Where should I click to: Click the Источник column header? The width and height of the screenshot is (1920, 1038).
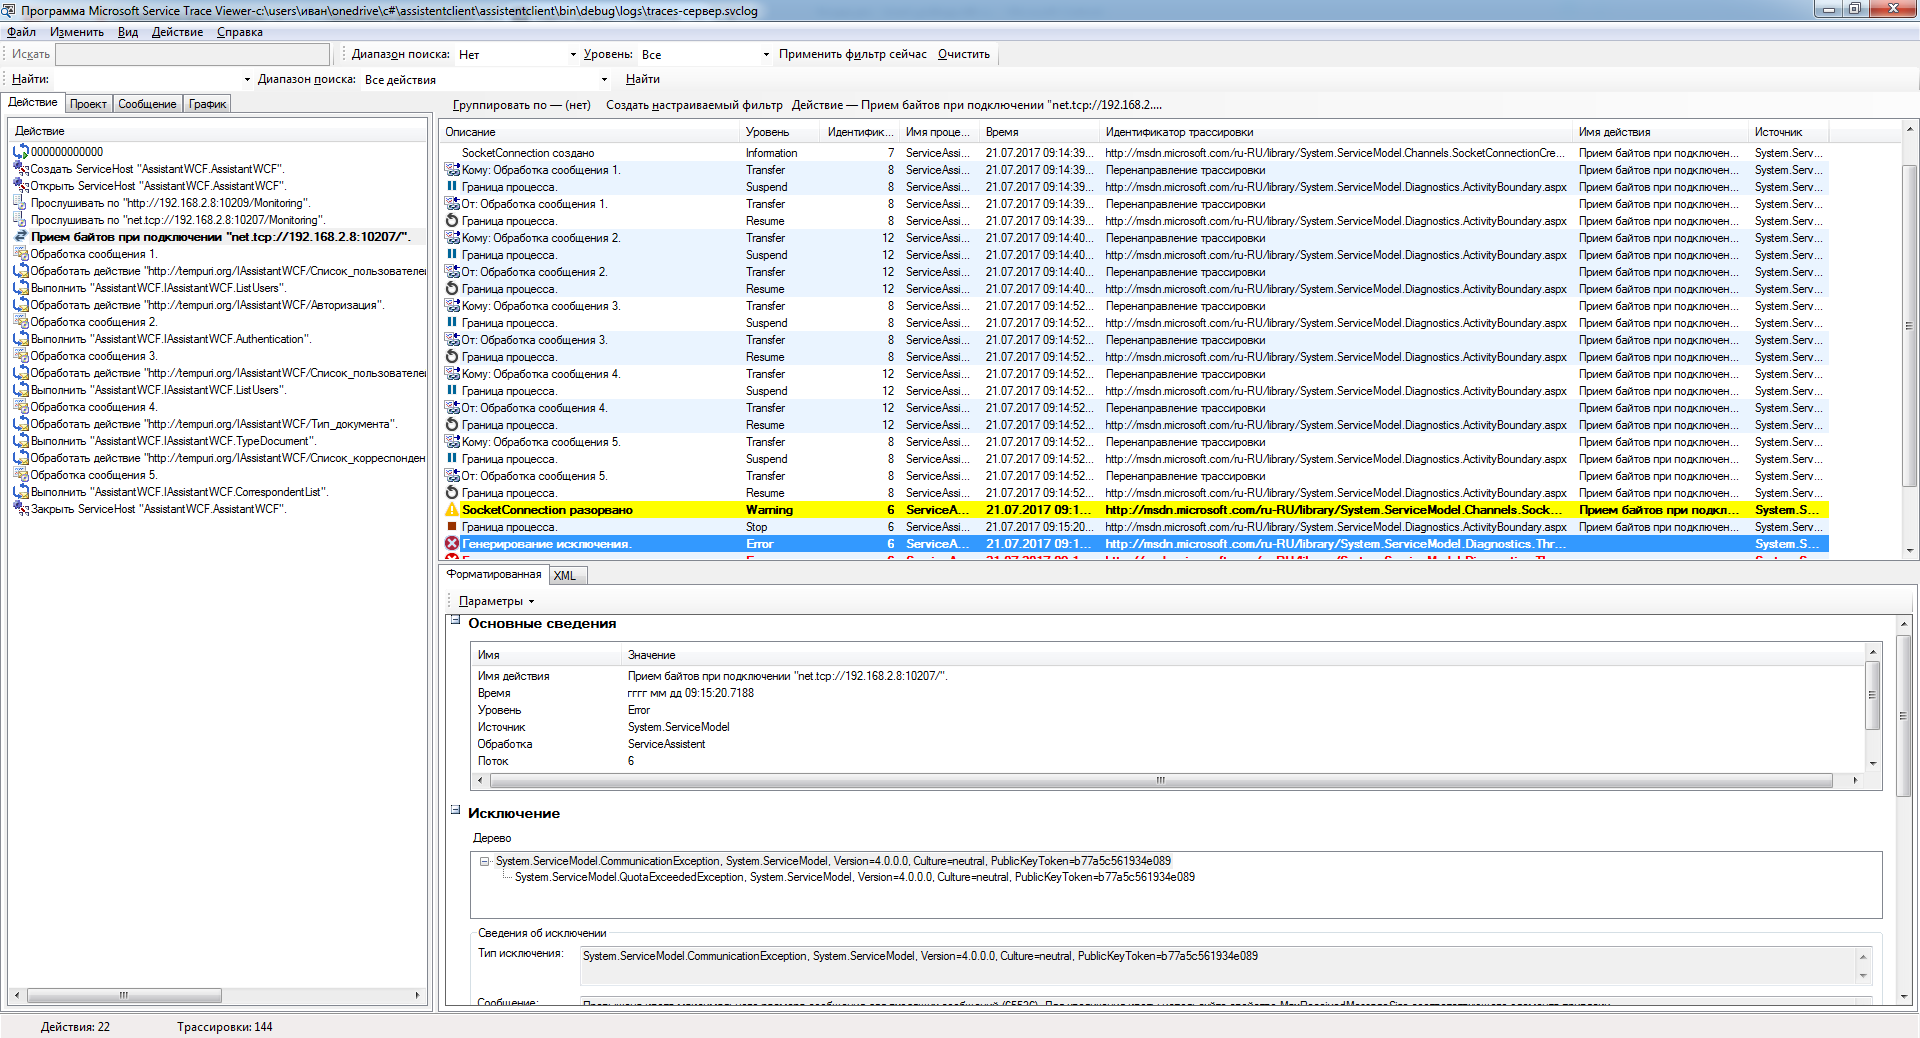click(x=1789, y=132)
